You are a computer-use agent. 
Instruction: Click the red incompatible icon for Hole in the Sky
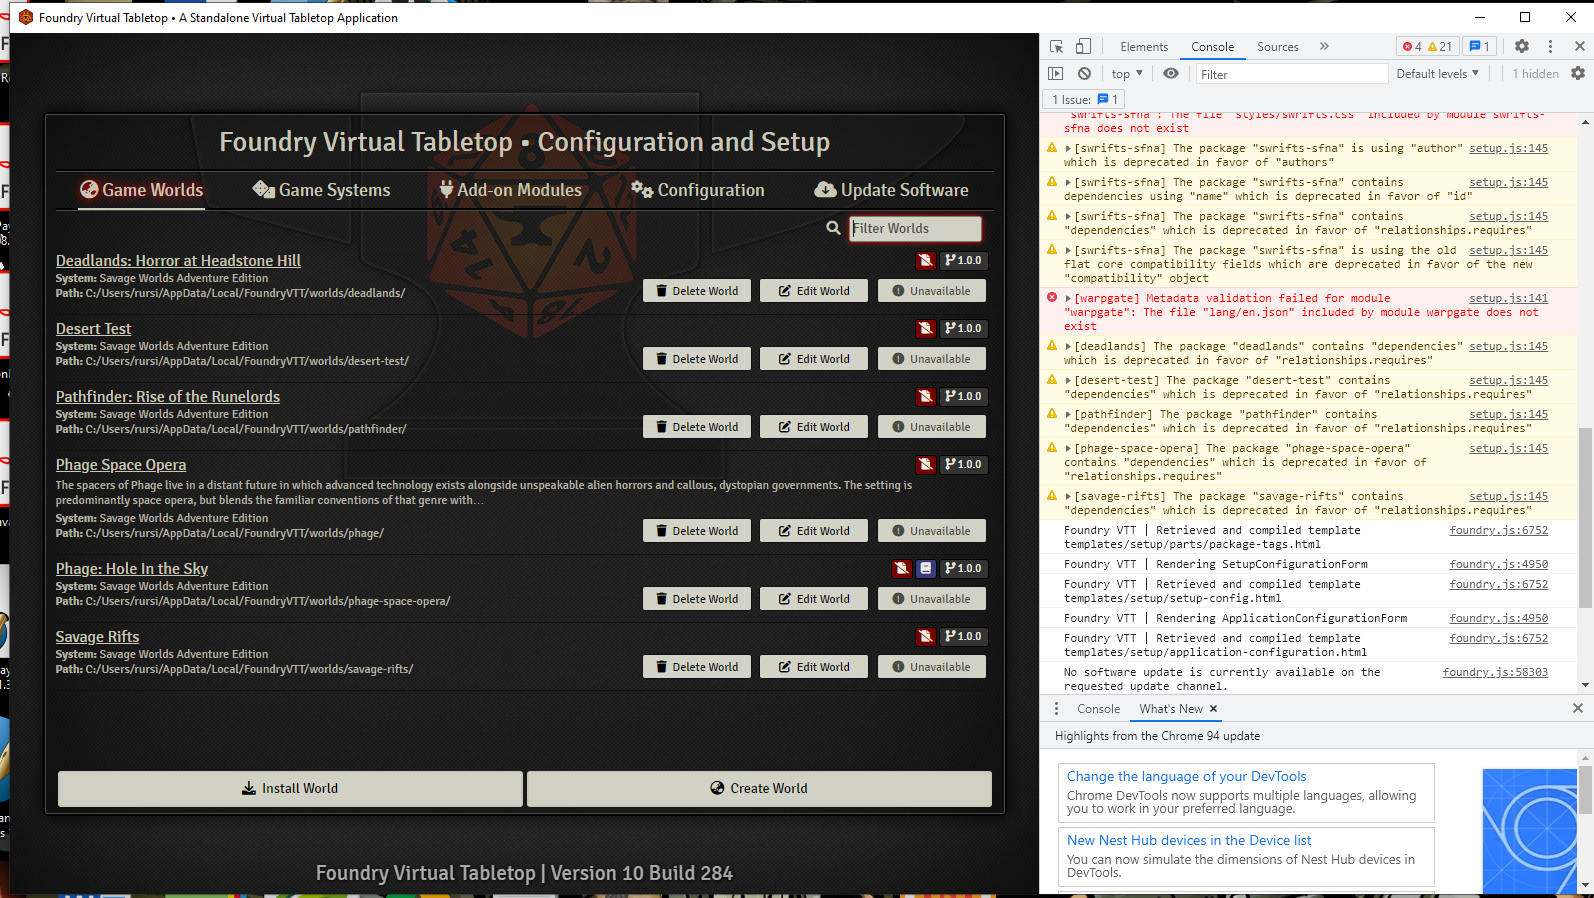(901, 568)
